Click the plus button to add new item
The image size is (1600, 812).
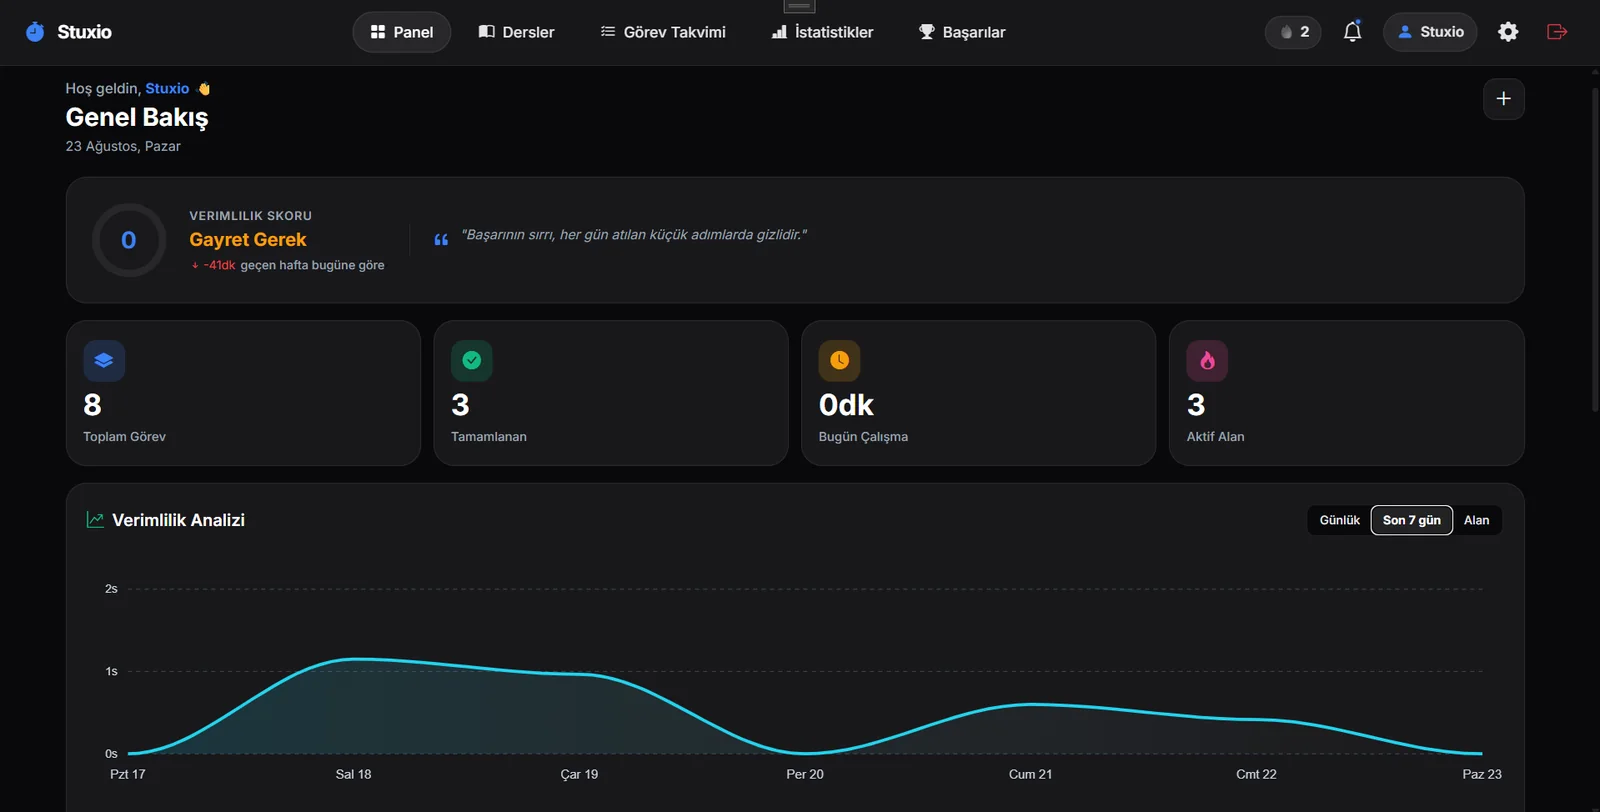[1503, 99]
